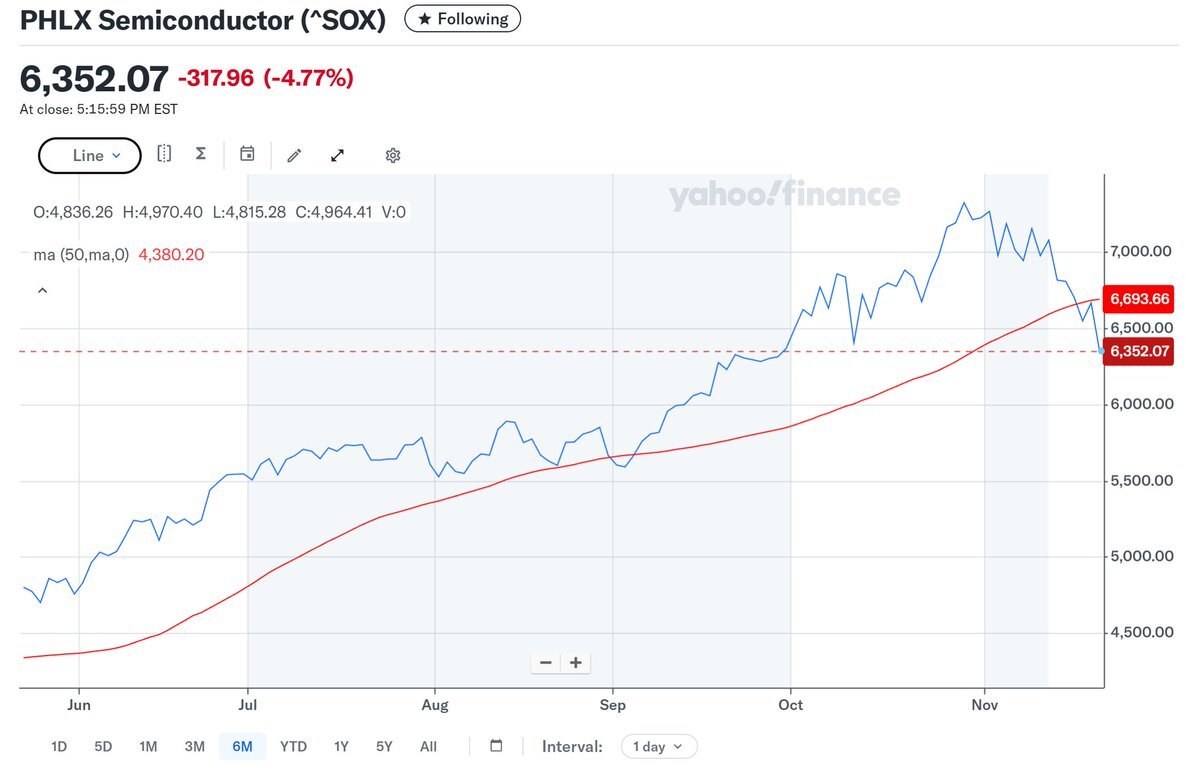Collapse the indicator legend with the chevron
The height and width of the screenshot is (773, 1200).
click(43, 291)
